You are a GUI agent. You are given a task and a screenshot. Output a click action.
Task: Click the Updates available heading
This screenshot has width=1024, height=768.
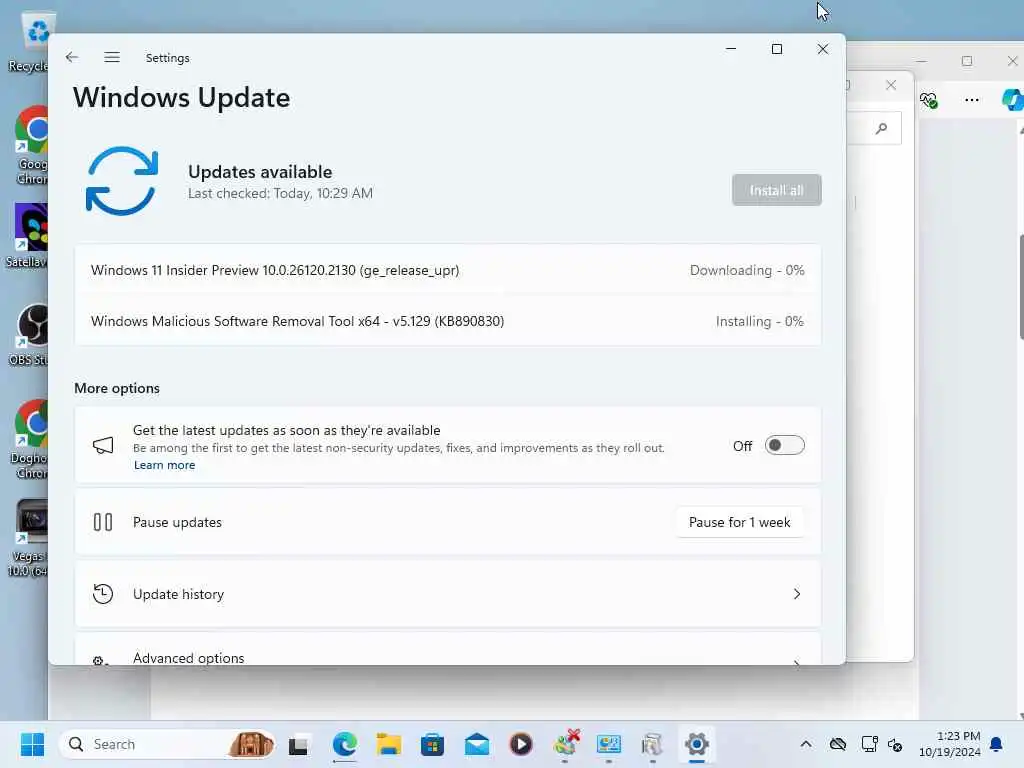pos(260,172)
